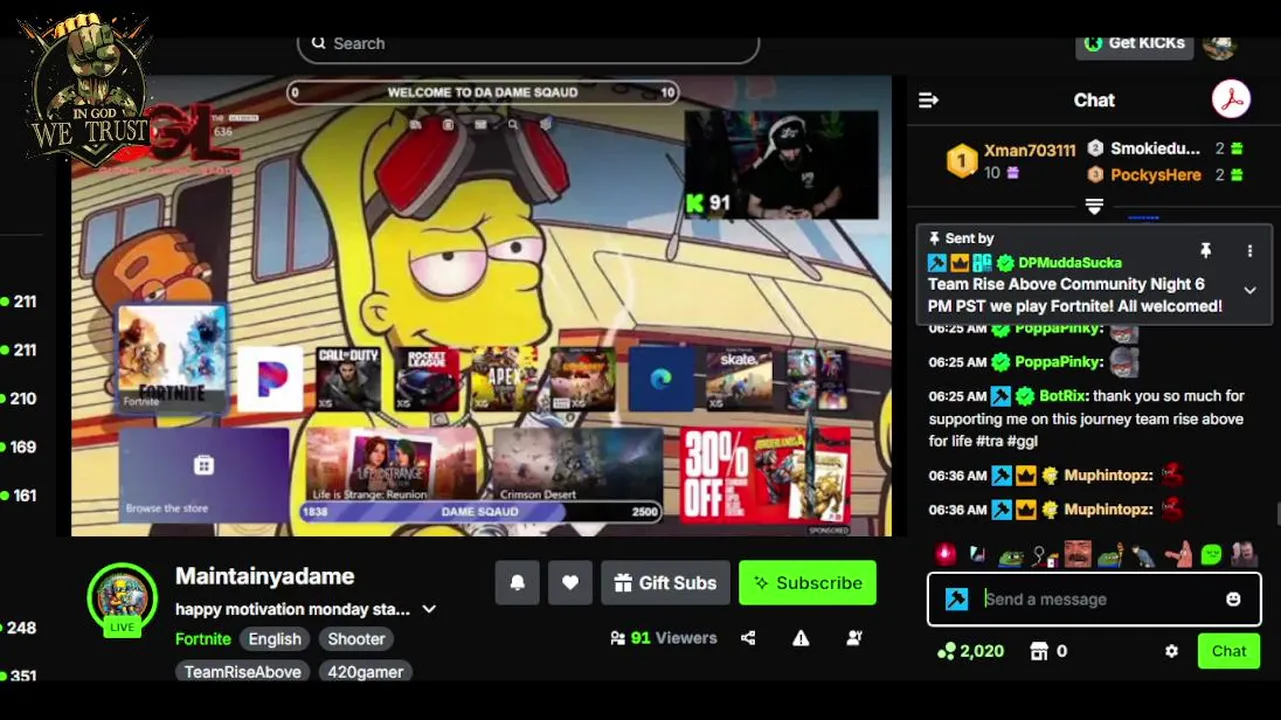The height and width of the screenshot is (720, 1281).
Task: Open chat settings with the gear icon
Action: coord(1171,651)
